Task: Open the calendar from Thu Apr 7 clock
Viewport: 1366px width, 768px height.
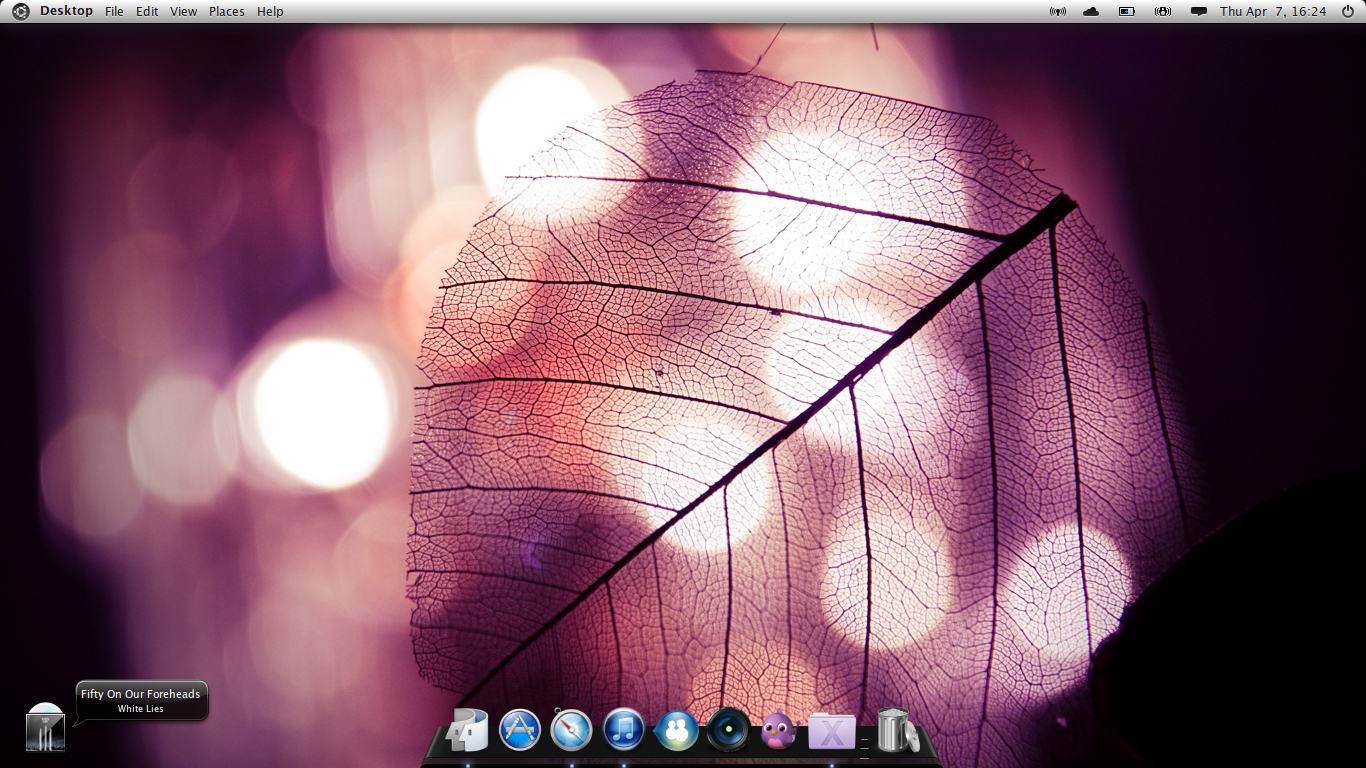Action: 1273,11
